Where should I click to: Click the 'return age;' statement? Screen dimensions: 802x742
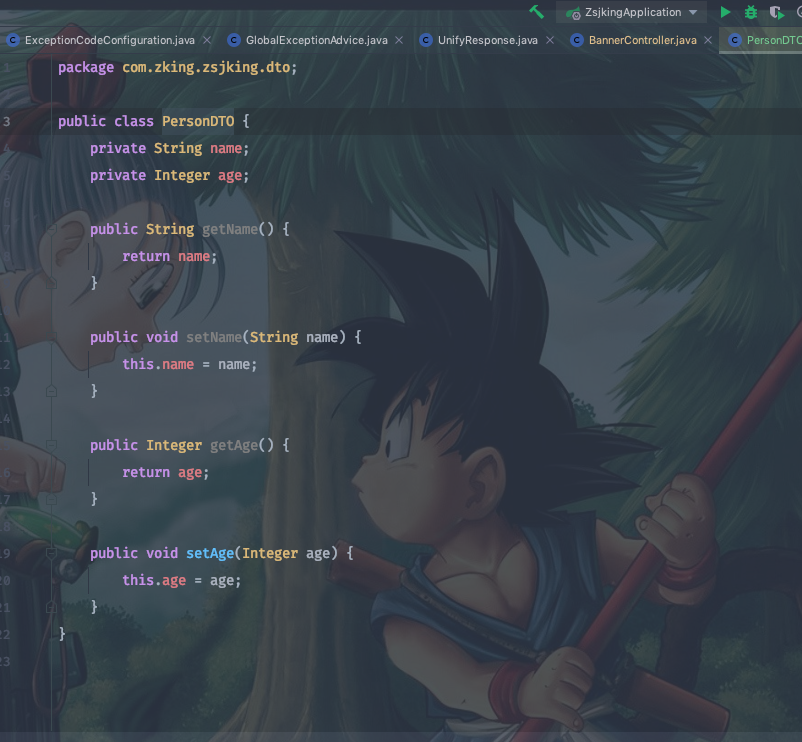tap(165, 472)
